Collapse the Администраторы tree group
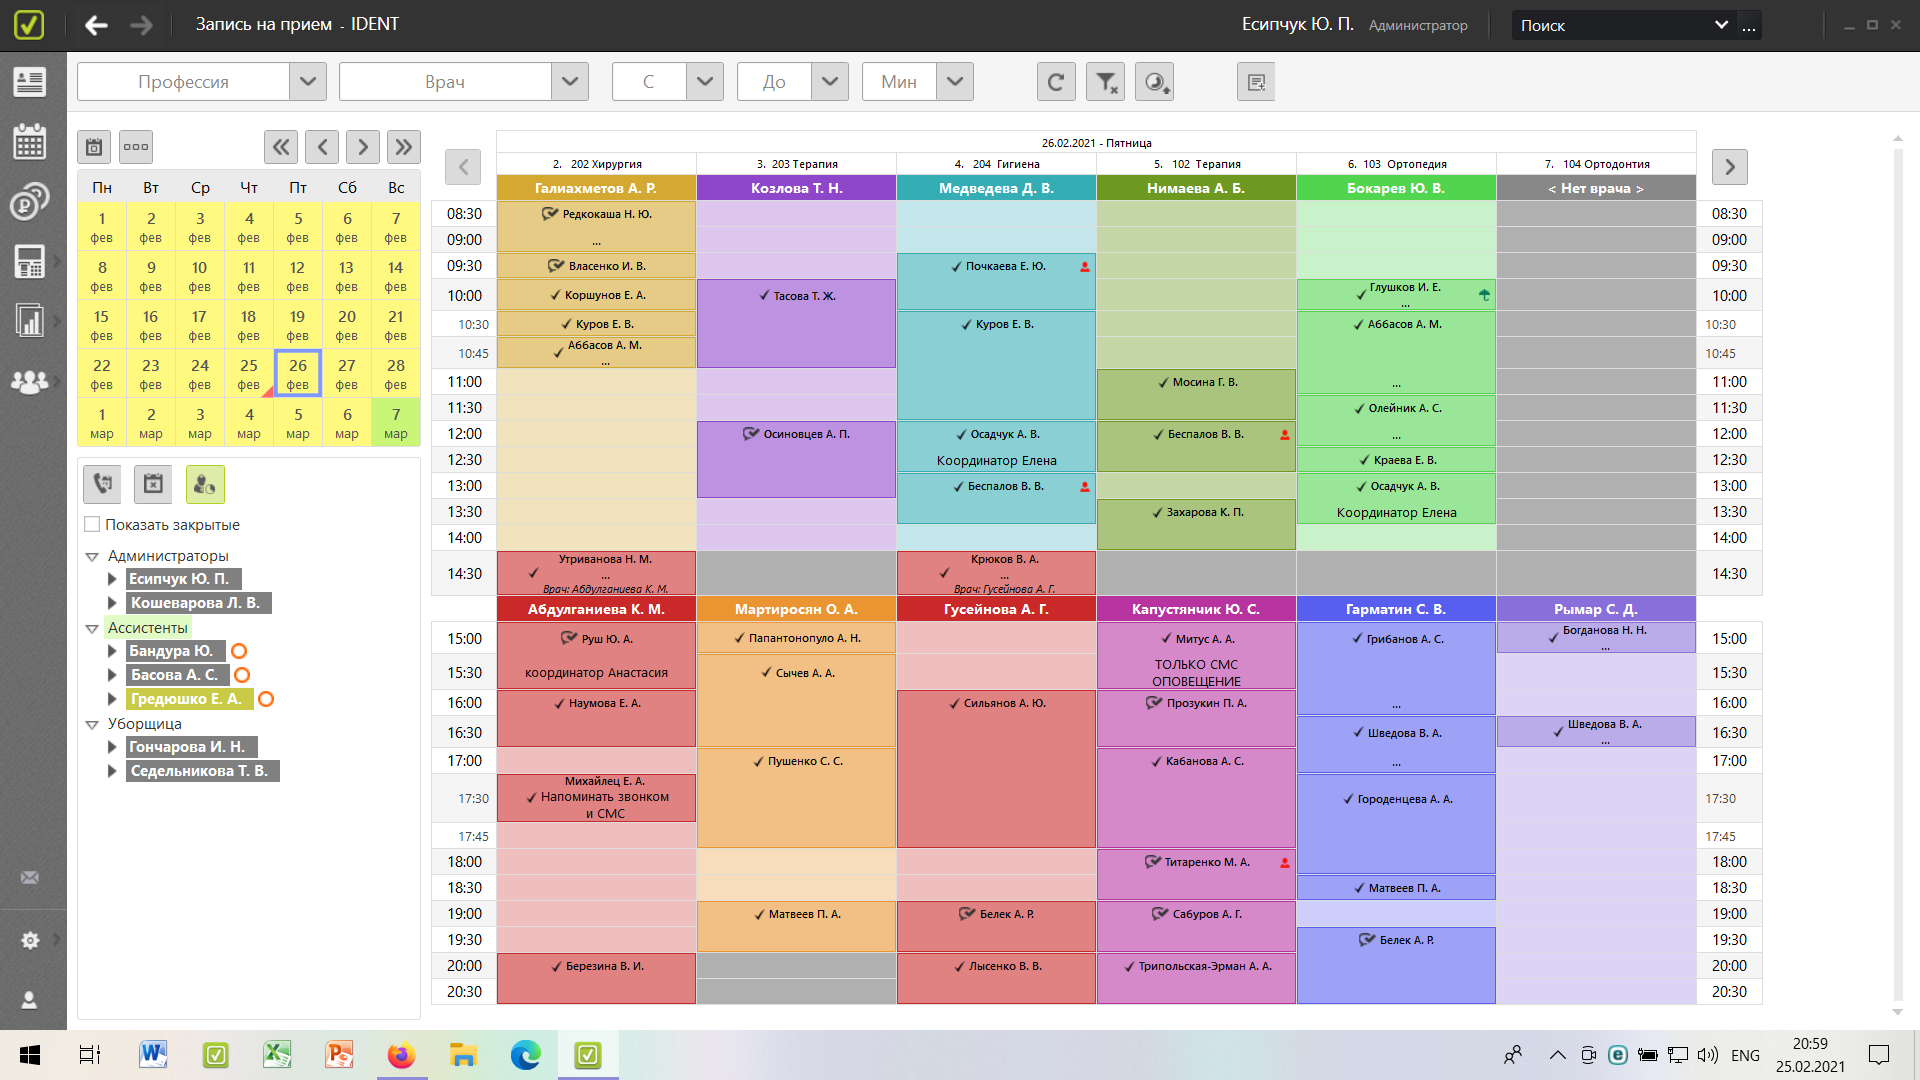This screenshot has width=1920, height=1080. 92,556
